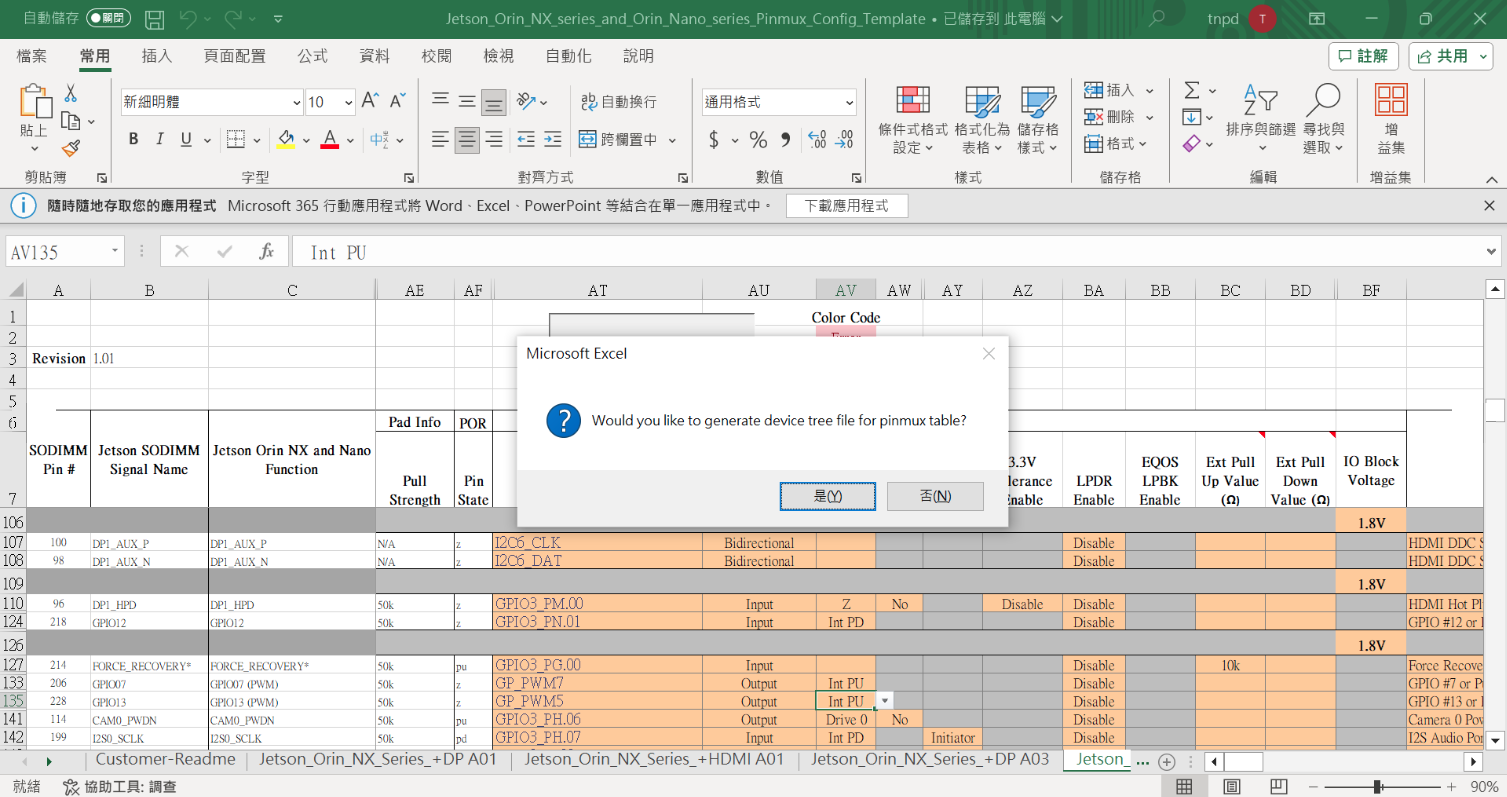This screenshot has height=797, width=1507.
Task: Click No (否) in the Excel dialog
Action: pos(935,496)
